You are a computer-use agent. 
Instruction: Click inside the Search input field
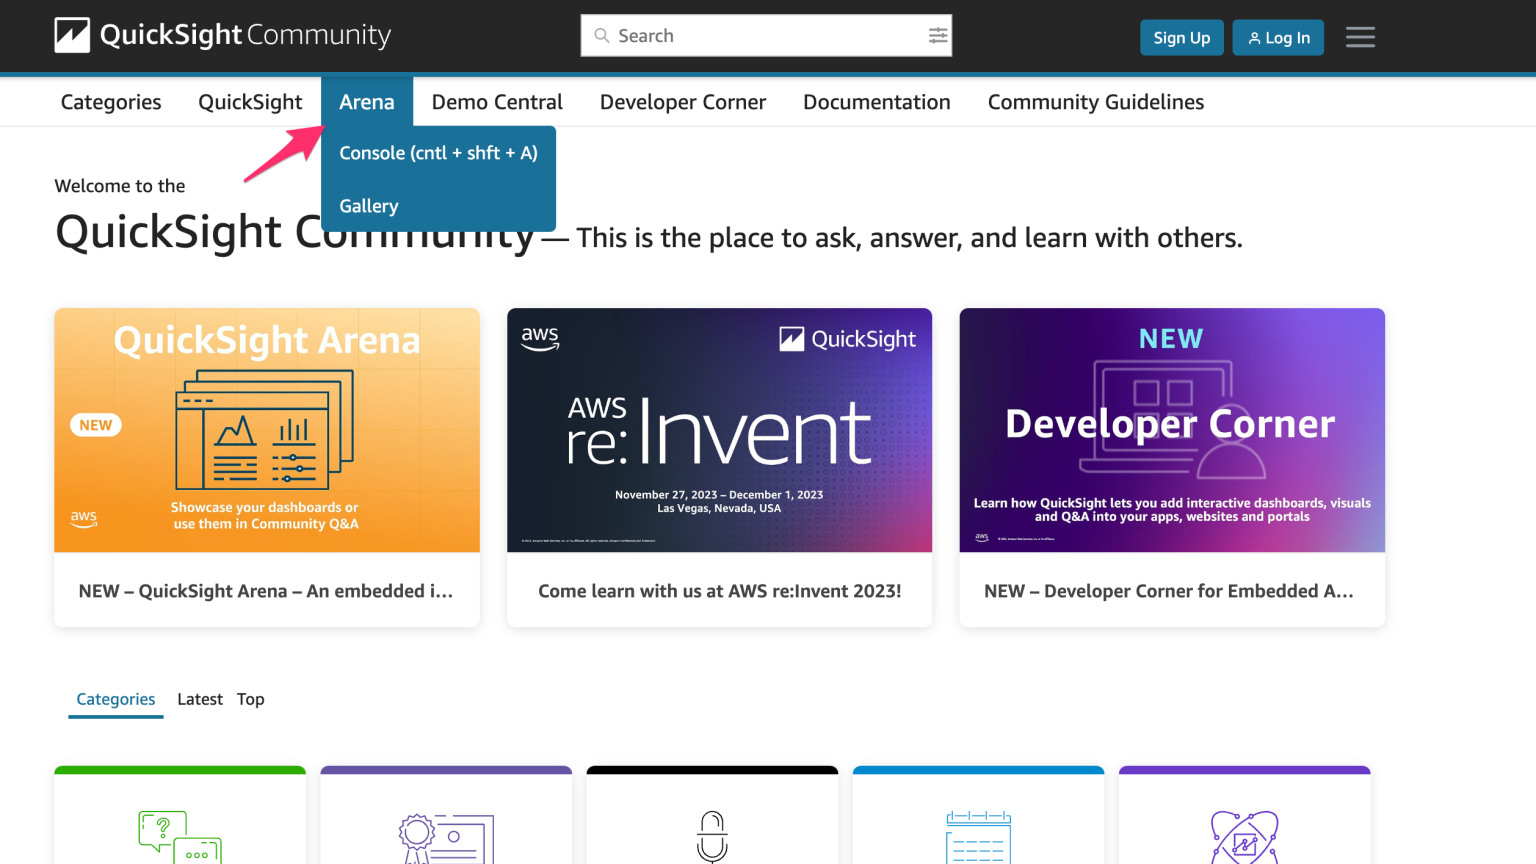[x=760, y=35]
